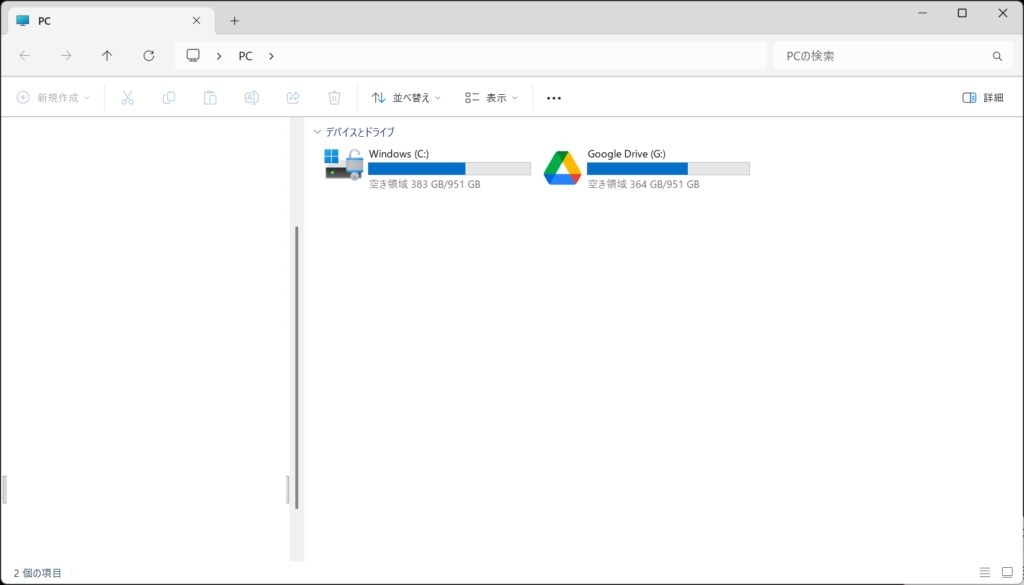
Task: Collapse the デバイスとドライブ group
Action: tap(317, 132)
